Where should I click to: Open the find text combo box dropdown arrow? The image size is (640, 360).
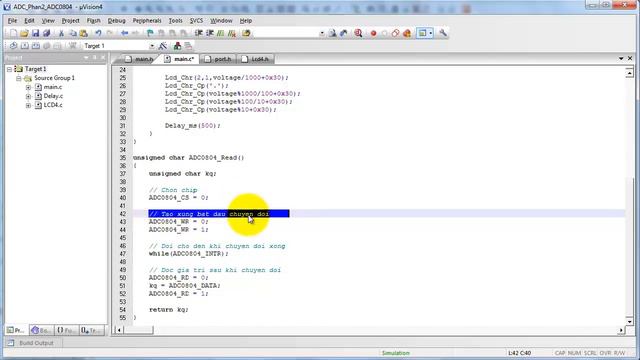coord(322,33)
